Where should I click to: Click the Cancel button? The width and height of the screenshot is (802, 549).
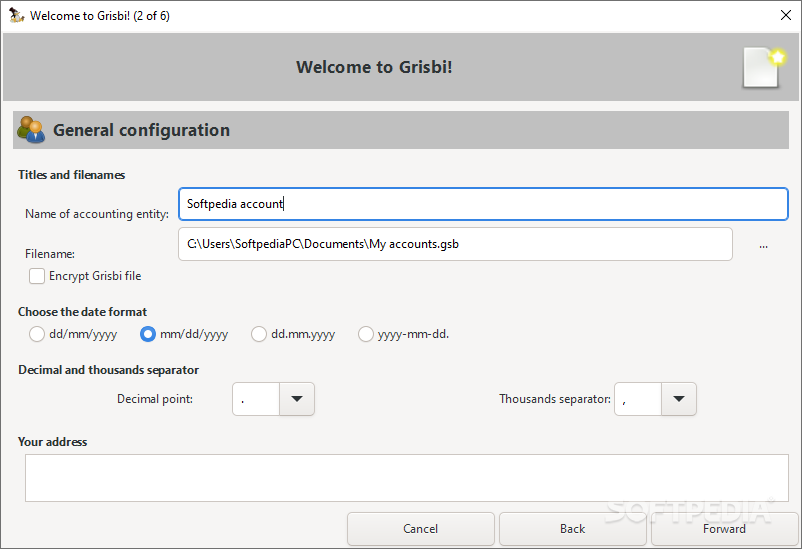coord(420,529)
